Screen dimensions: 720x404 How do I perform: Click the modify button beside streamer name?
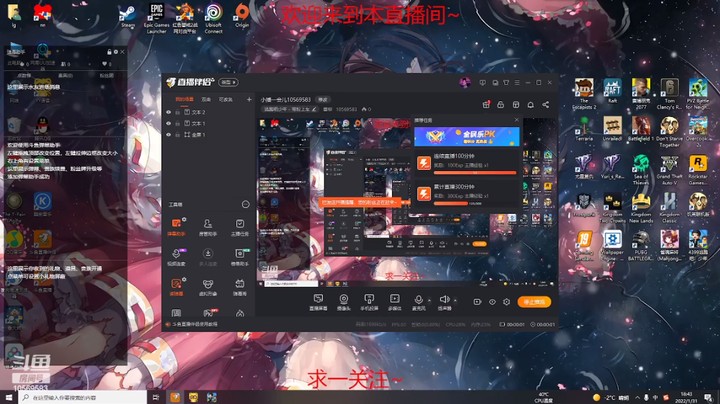pyautogui.click(x=323, y=100)
